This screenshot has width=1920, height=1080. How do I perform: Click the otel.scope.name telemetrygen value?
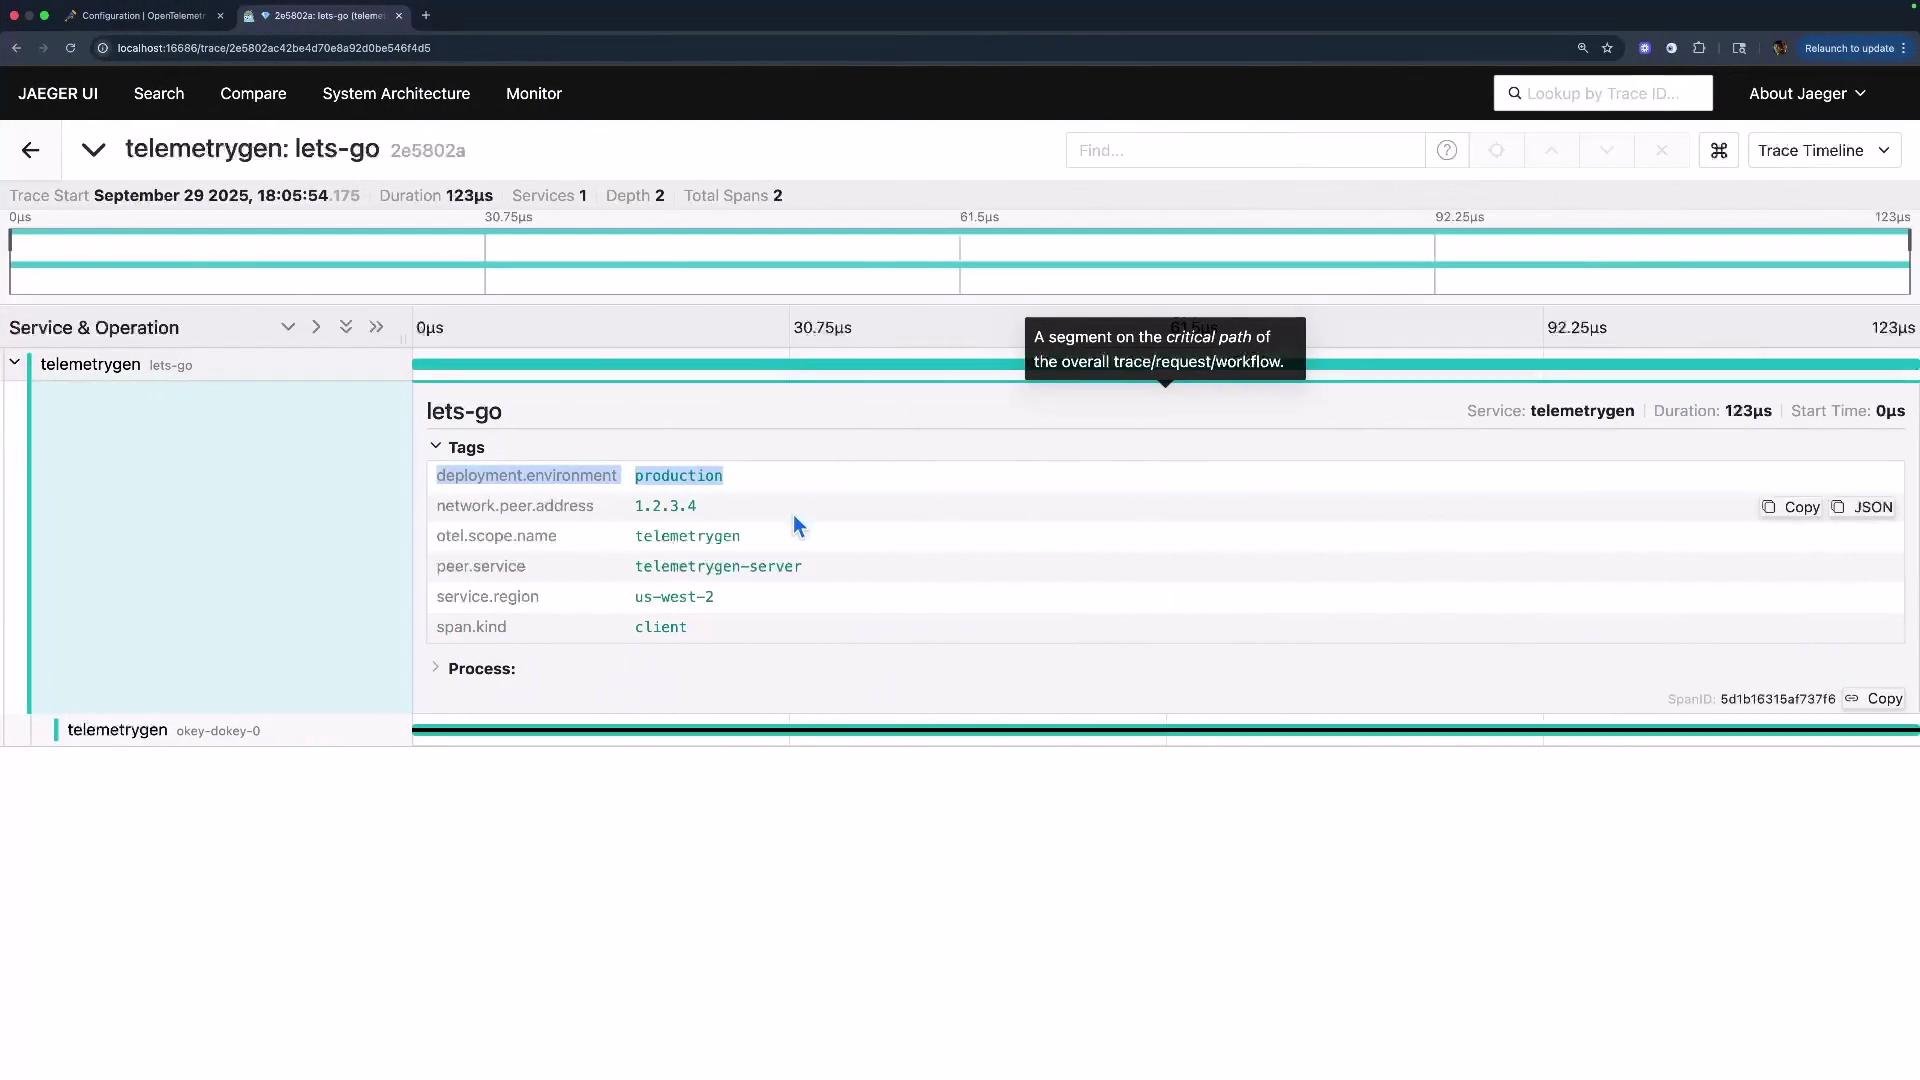687,536
